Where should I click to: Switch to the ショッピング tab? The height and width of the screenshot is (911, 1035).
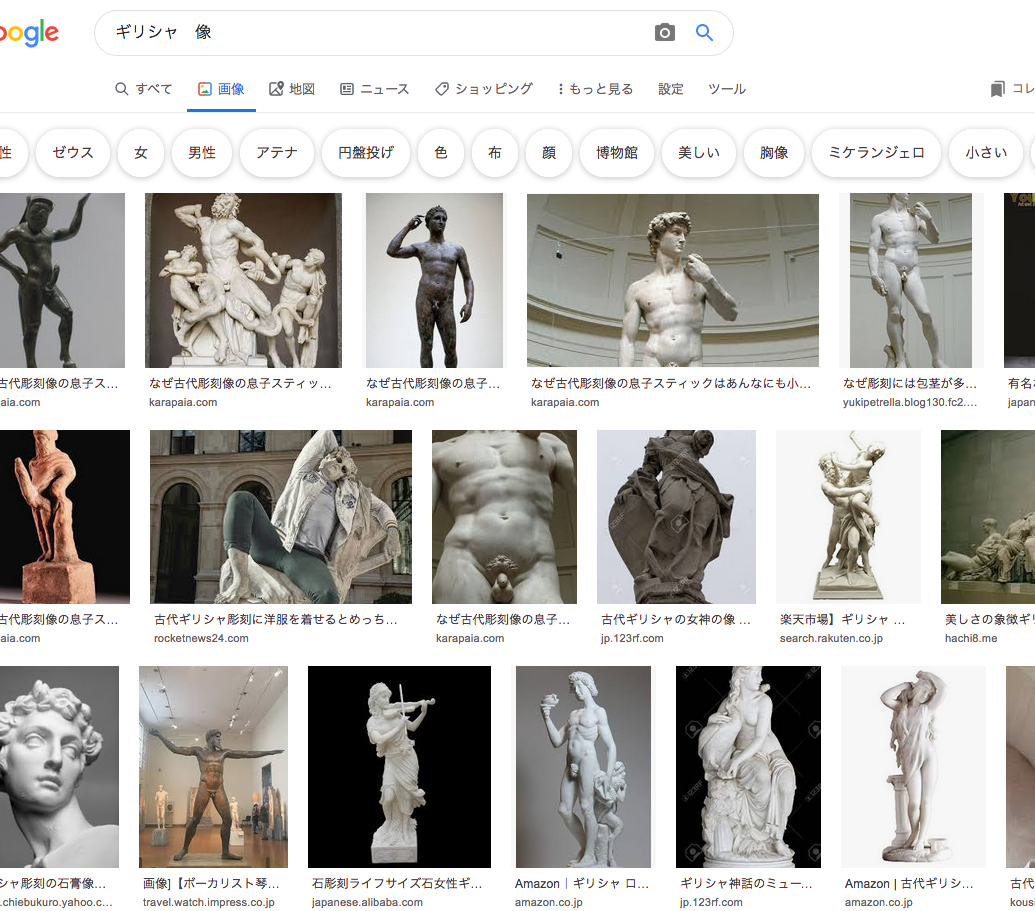484,89
